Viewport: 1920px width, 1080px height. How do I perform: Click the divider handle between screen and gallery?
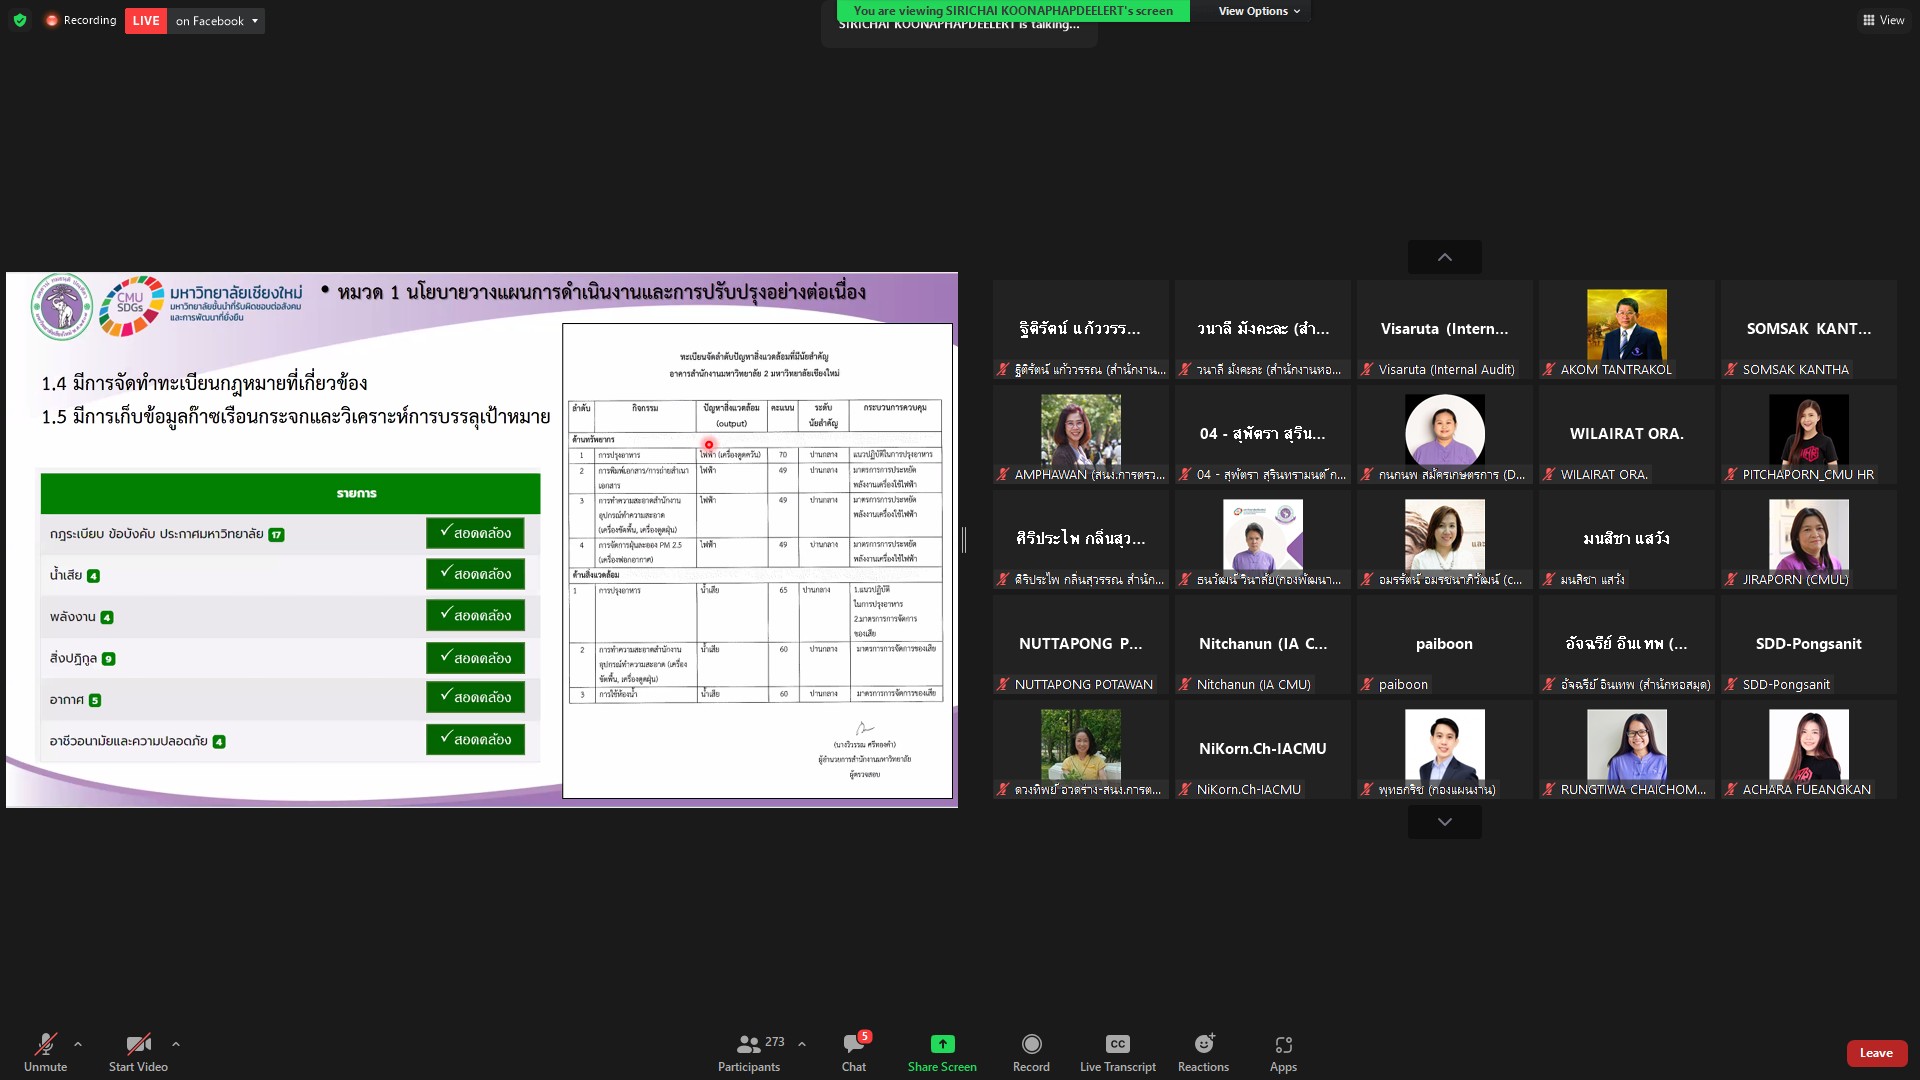coord(964,540)
